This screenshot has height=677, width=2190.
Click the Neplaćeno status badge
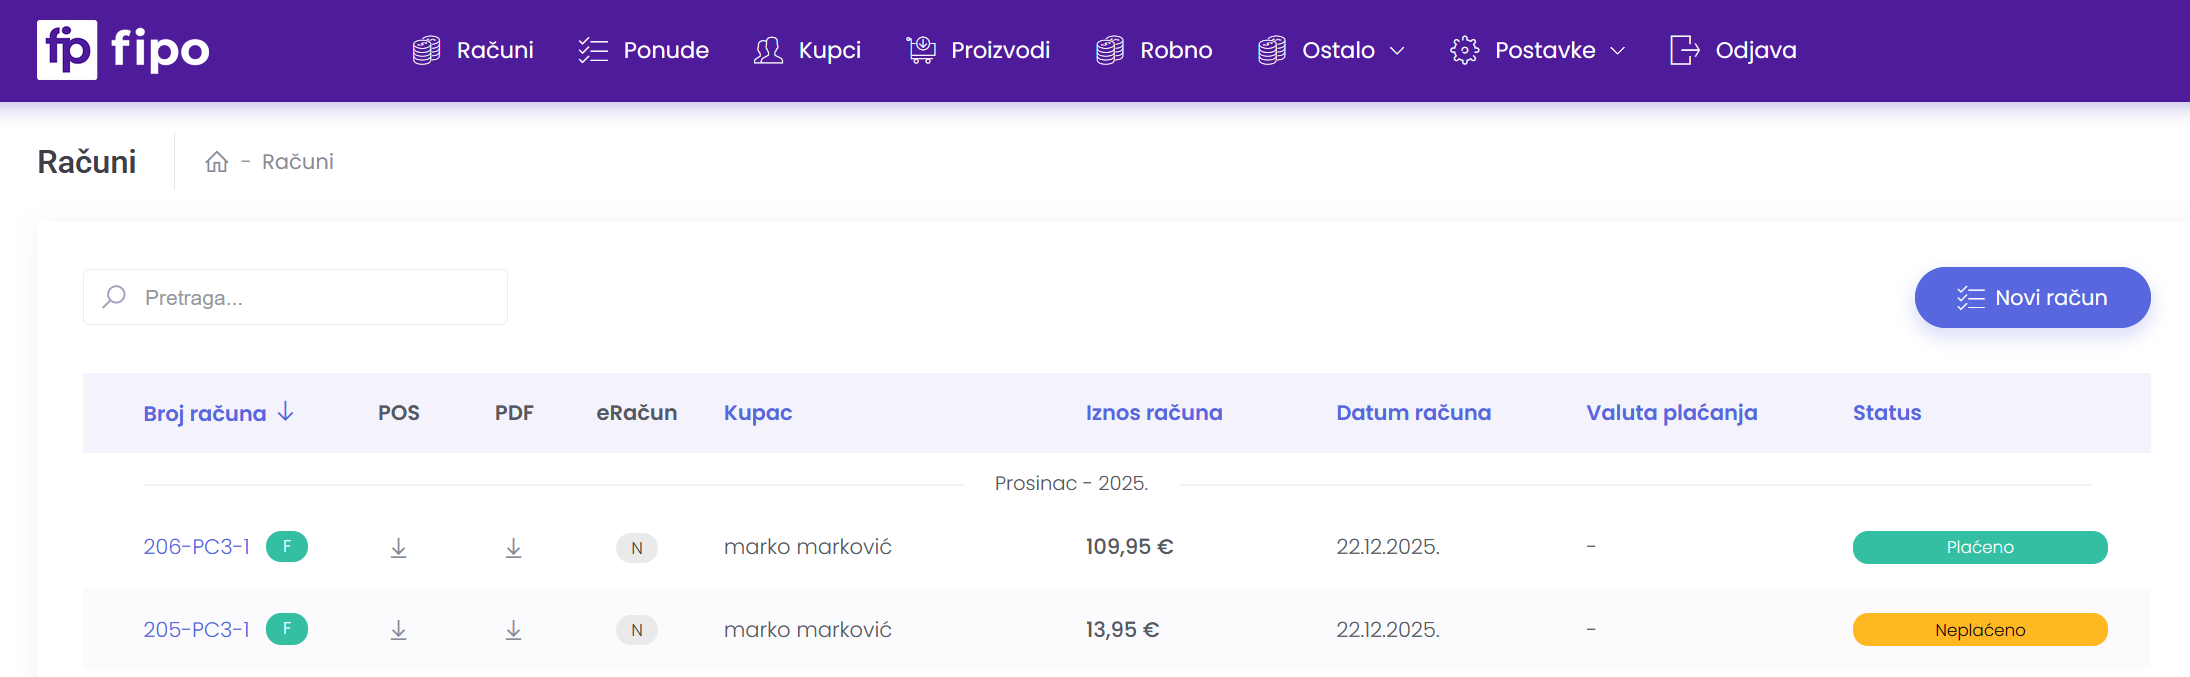click(x=1979, y=630)
